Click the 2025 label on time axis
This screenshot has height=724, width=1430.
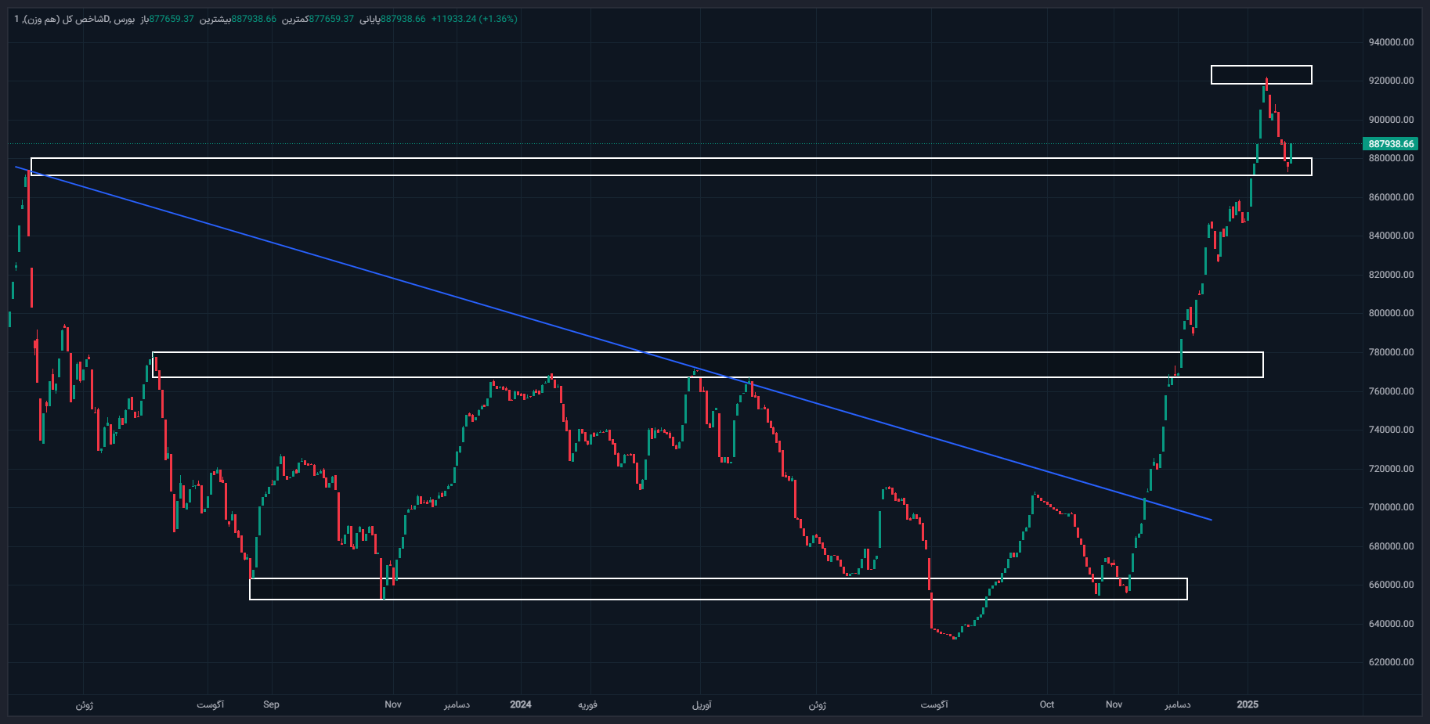point(1248,705)
